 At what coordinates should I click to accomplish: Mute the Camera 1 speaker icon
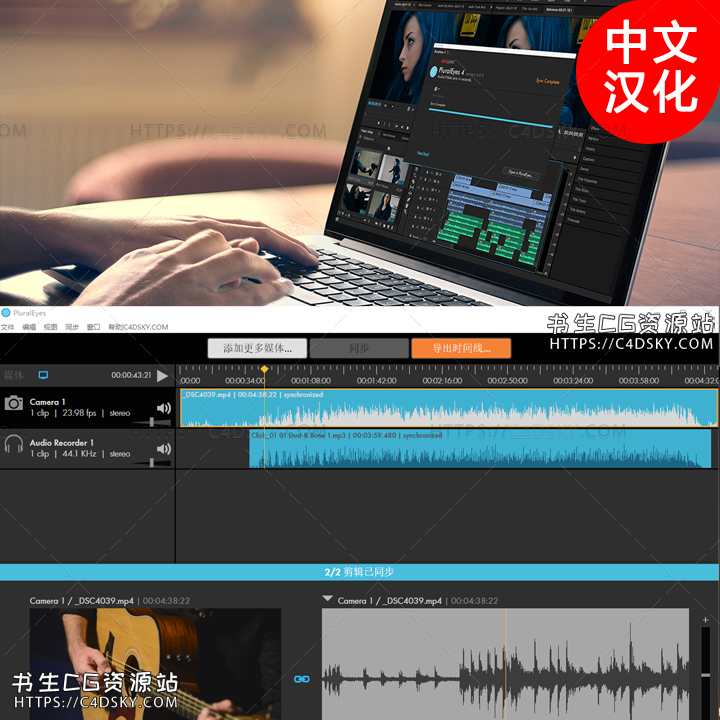(x=163, y=408)
